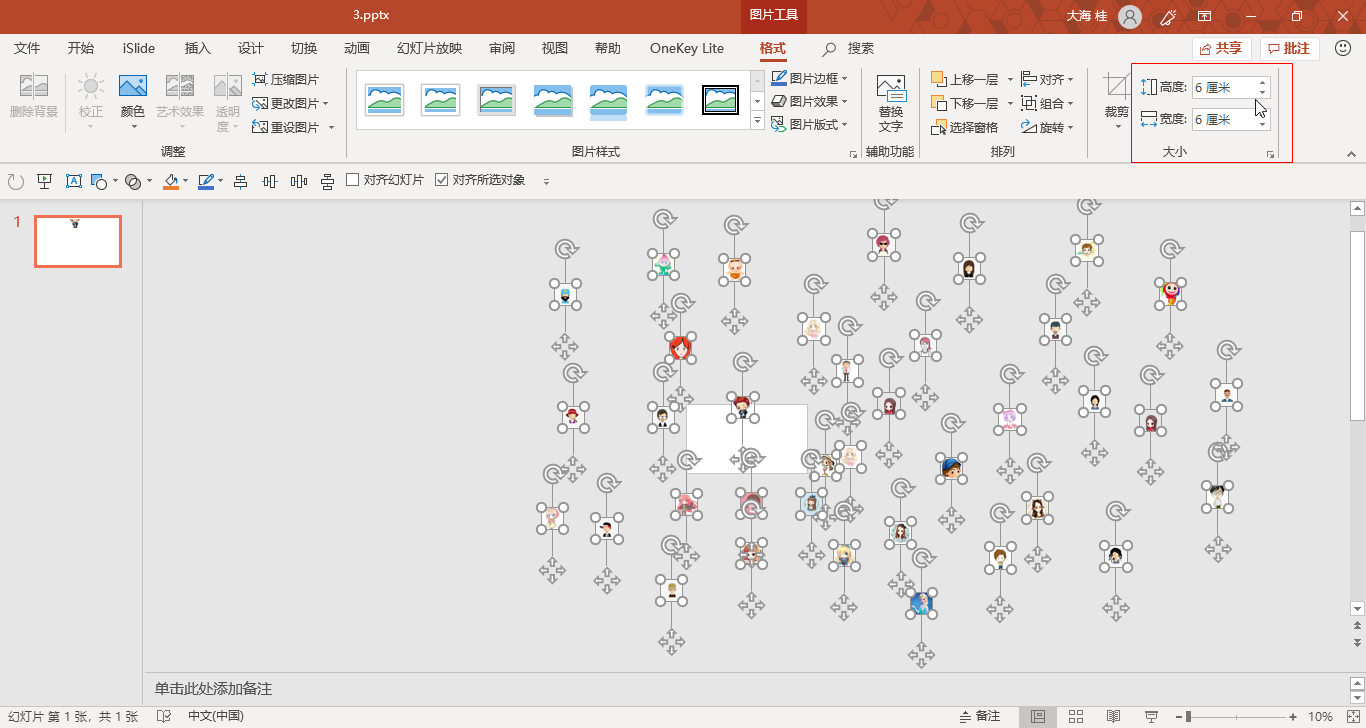
Task: Click the 裁剪 crop tool icon
Action: (x=1116, y=87)
